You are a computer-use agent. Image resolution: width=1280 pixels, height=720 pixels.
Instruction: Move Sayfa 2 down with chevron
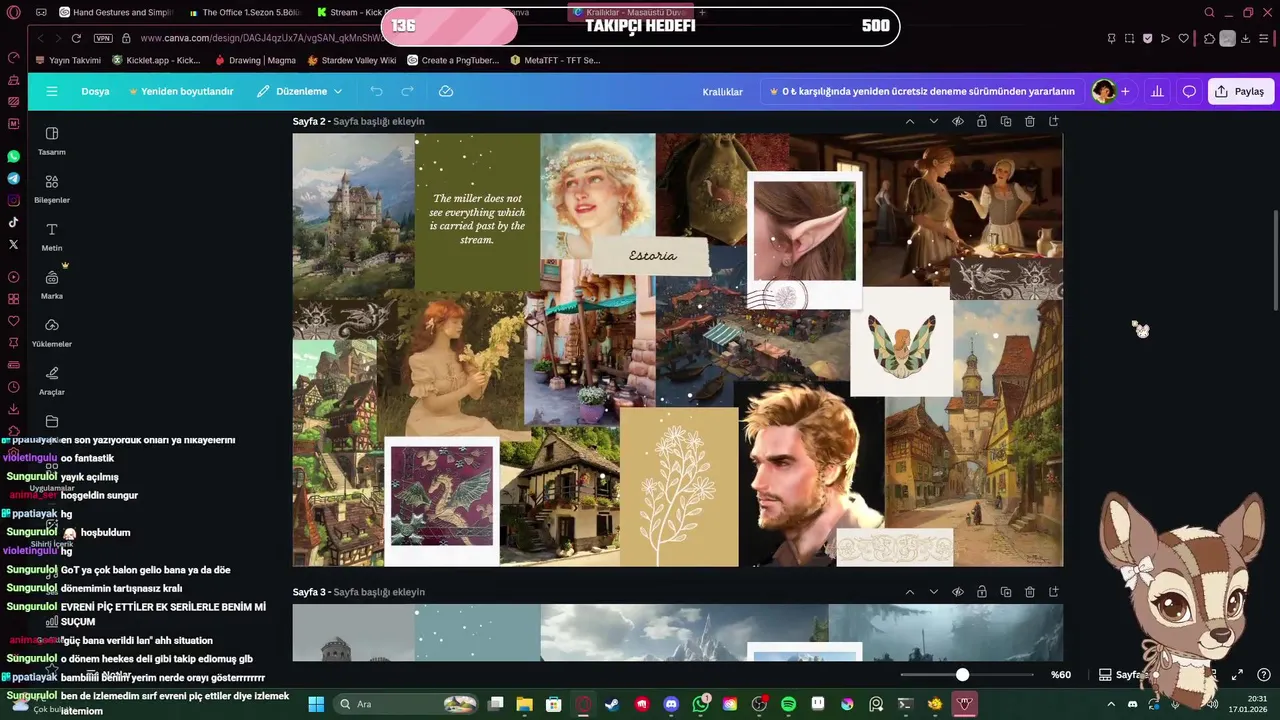click(934, 121)
